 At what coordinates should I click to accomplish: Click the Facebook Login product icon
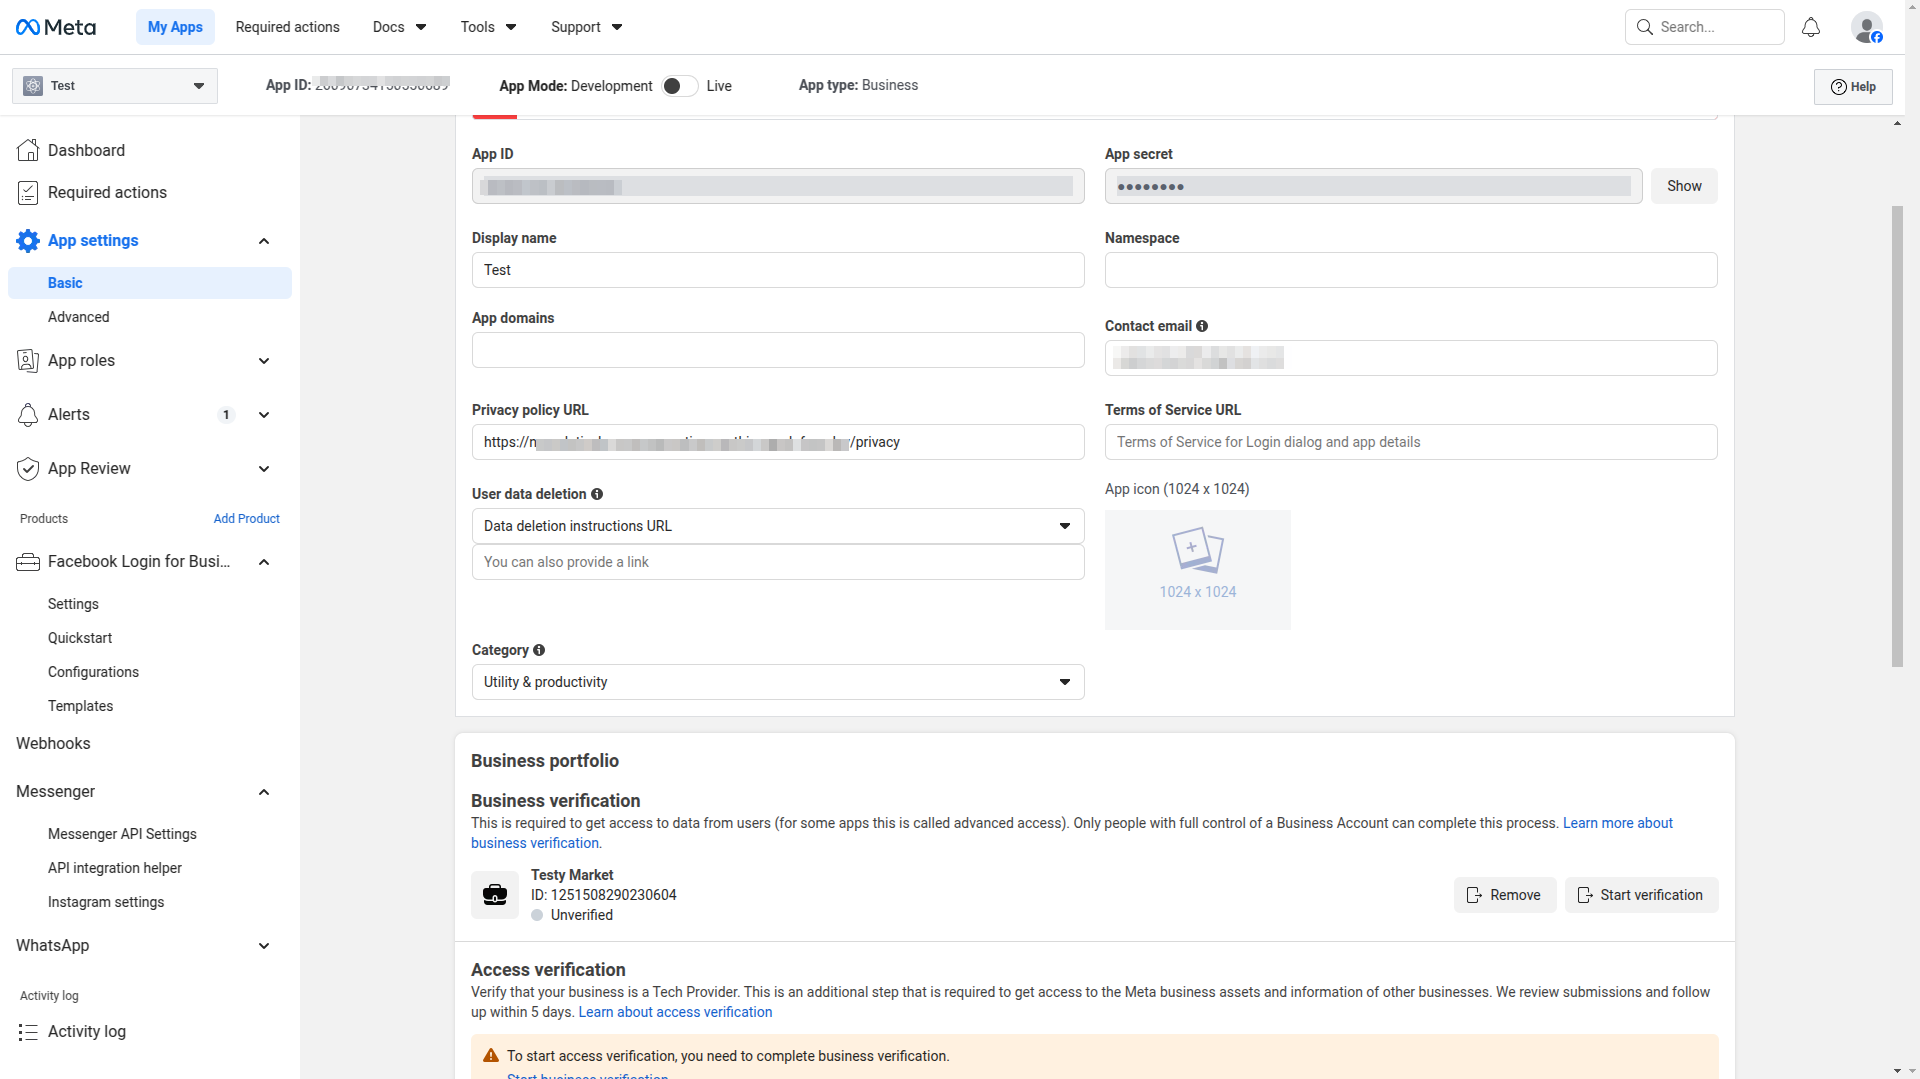click(x=28, y=562)
